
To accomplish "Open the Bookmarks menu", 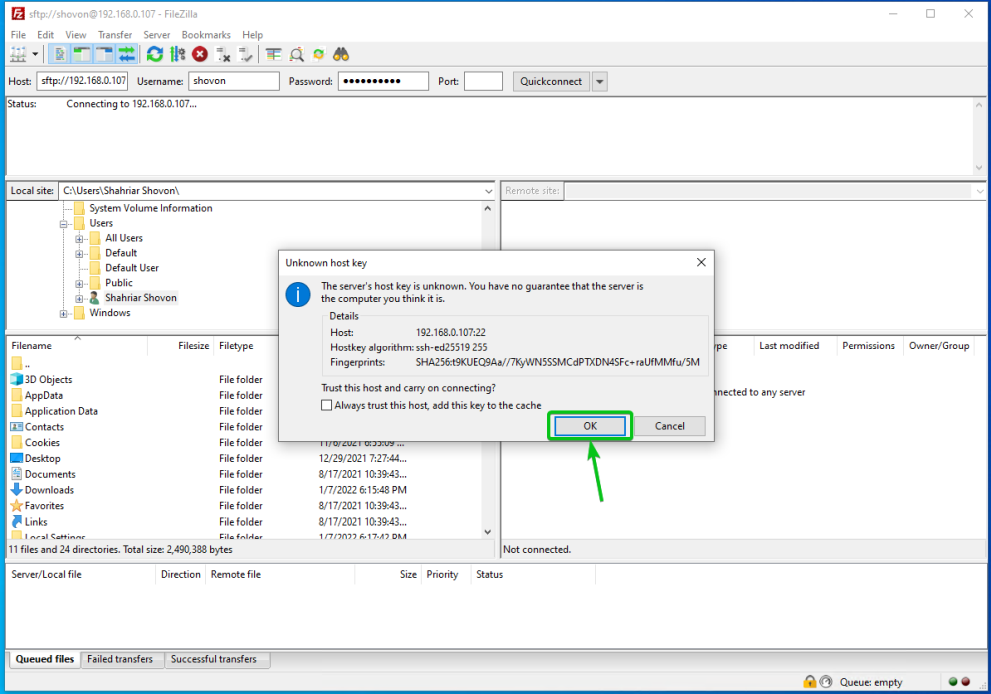I will click(x=205, y=35).
